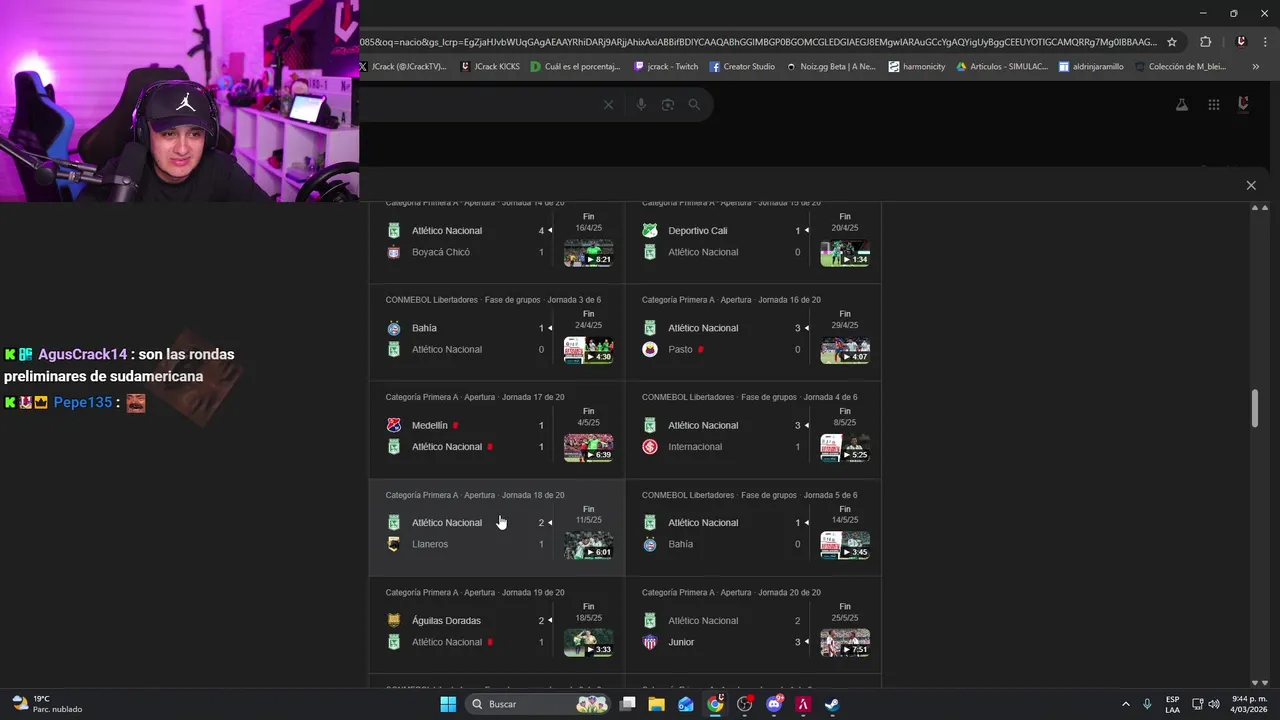Screen dimensions: 1280x720
Task: Open the Jornada 4 de 6 Libertadores match header
Action: point(749,397)
